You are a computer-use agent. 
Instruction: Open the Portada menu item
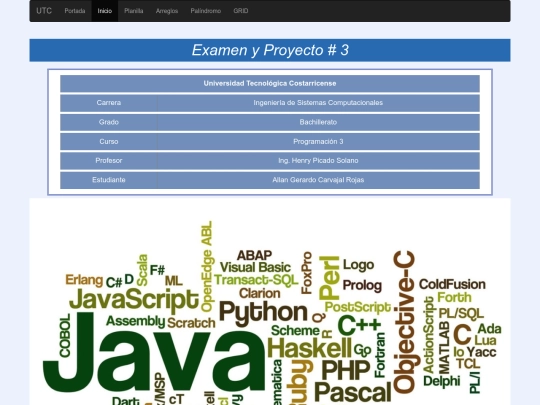click(x=75, y=11)
